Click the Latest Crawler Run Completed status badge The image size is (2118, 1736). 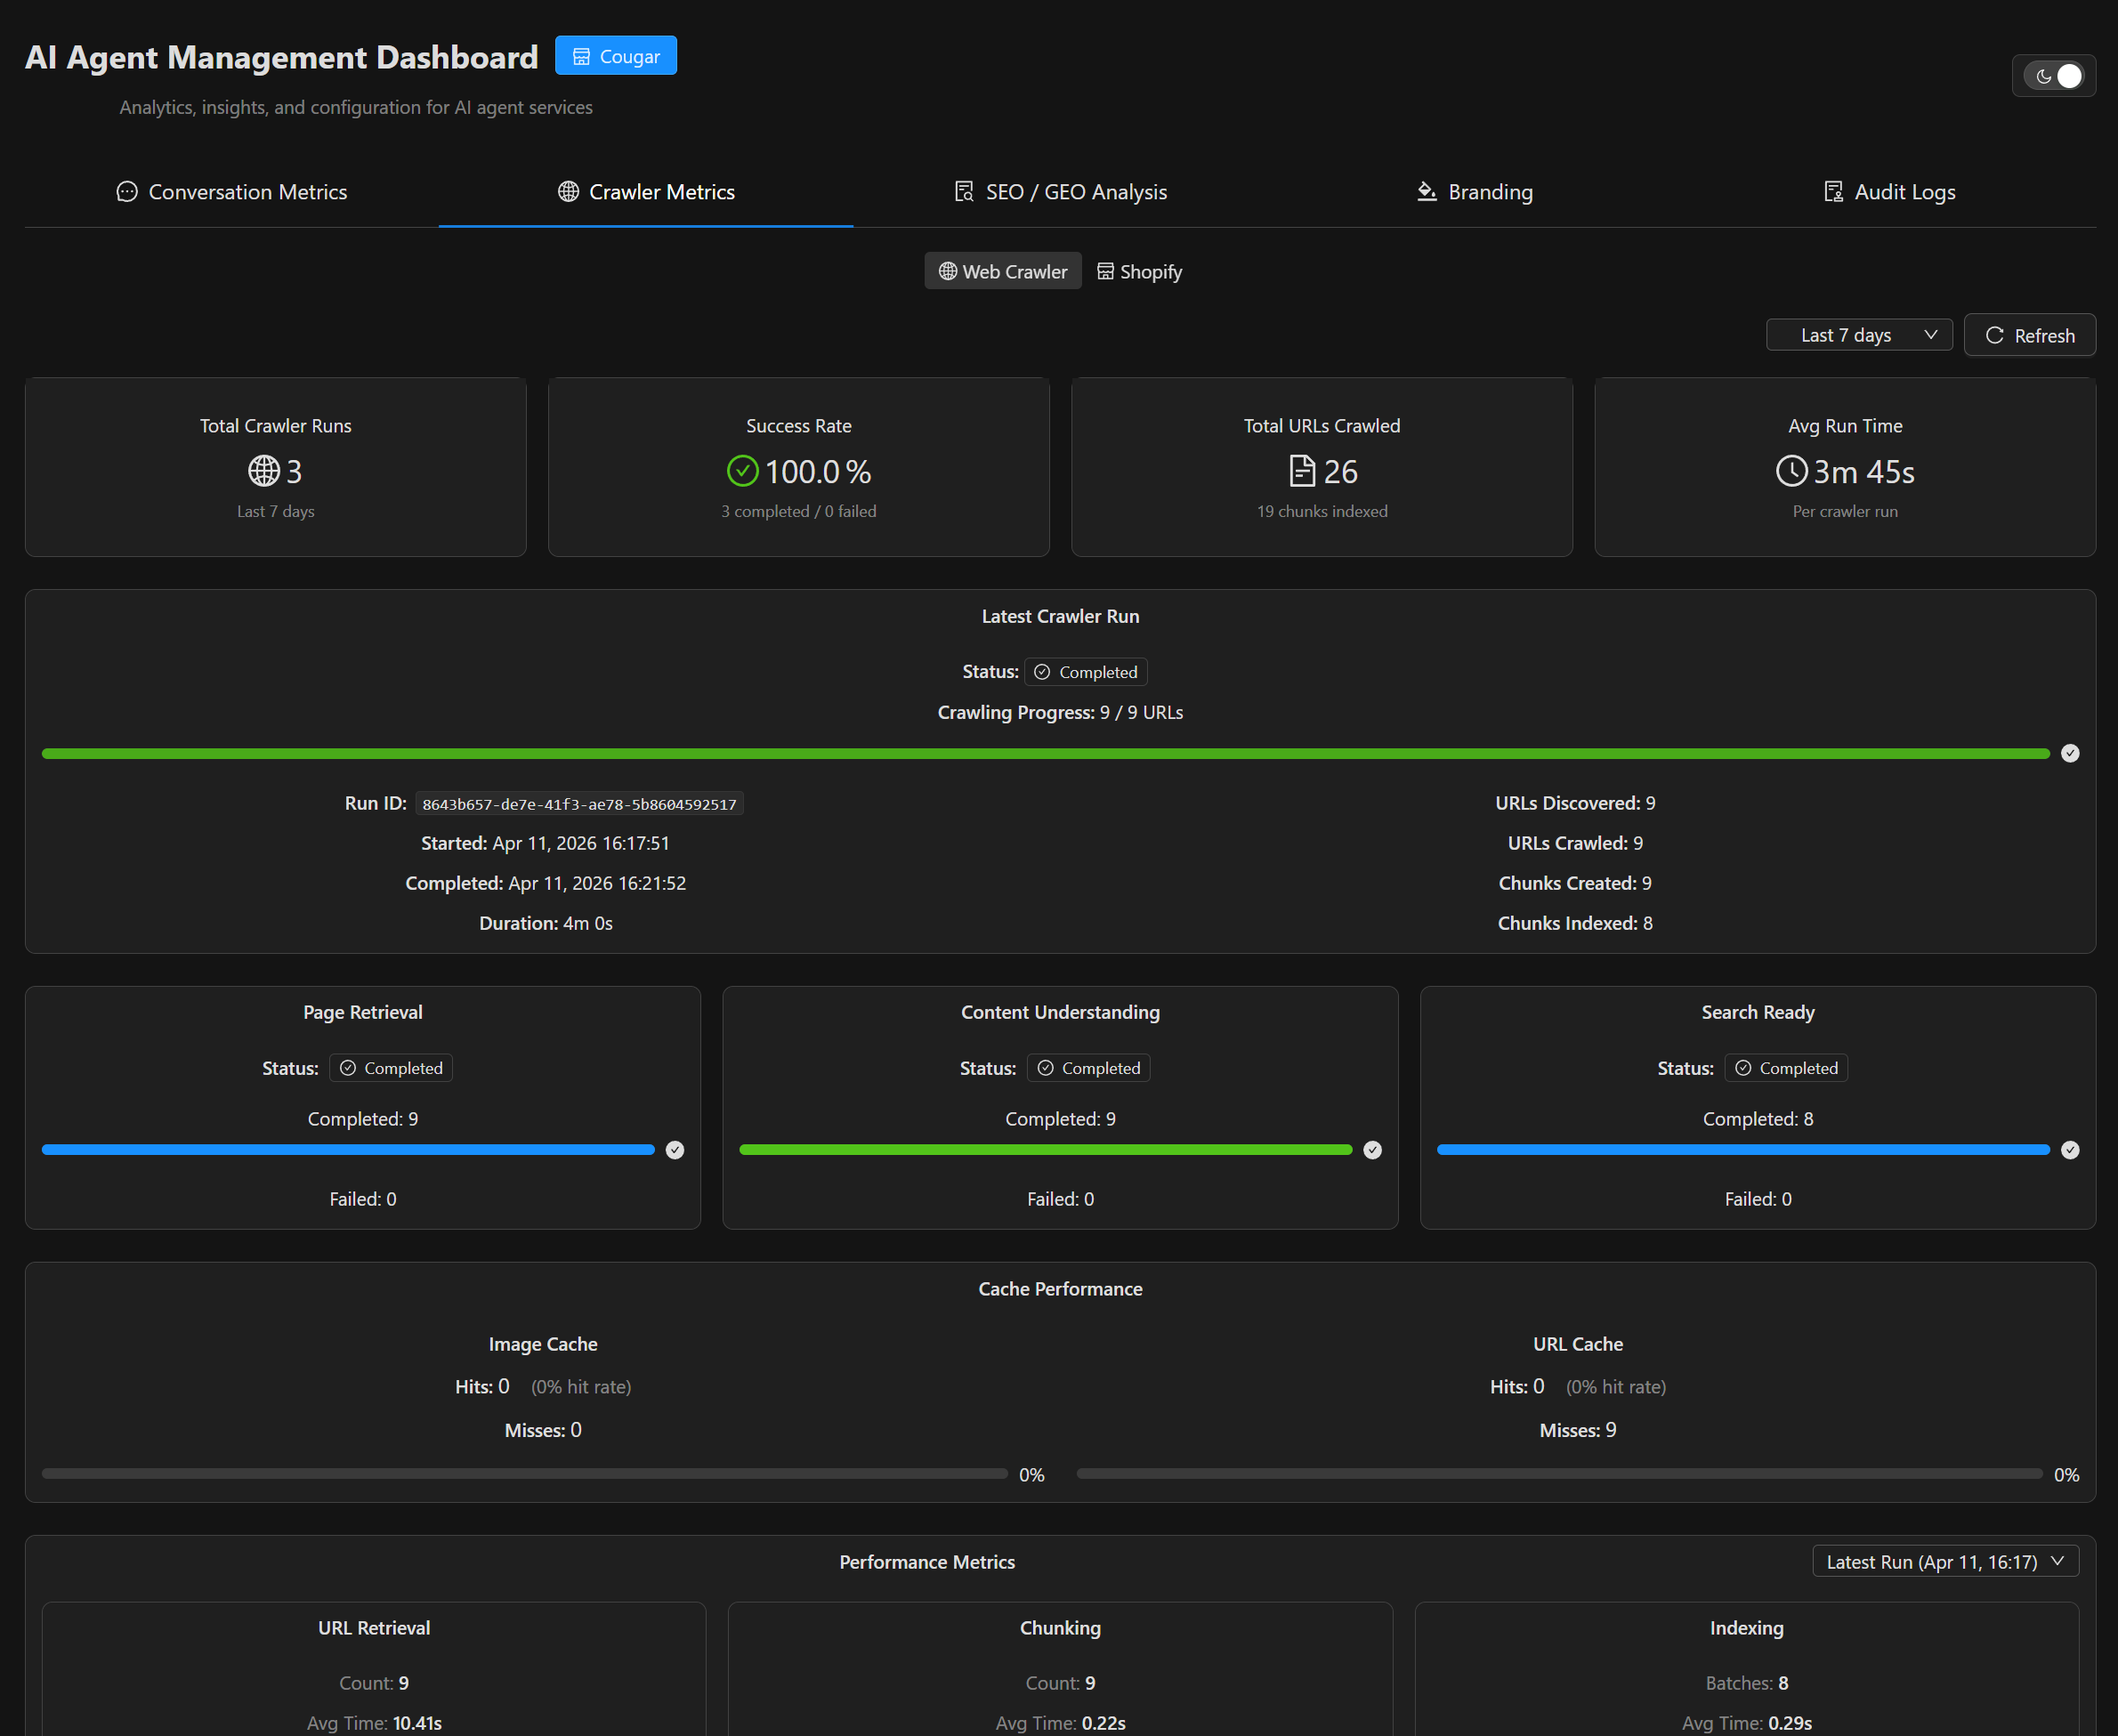[x=1086, y=672]
